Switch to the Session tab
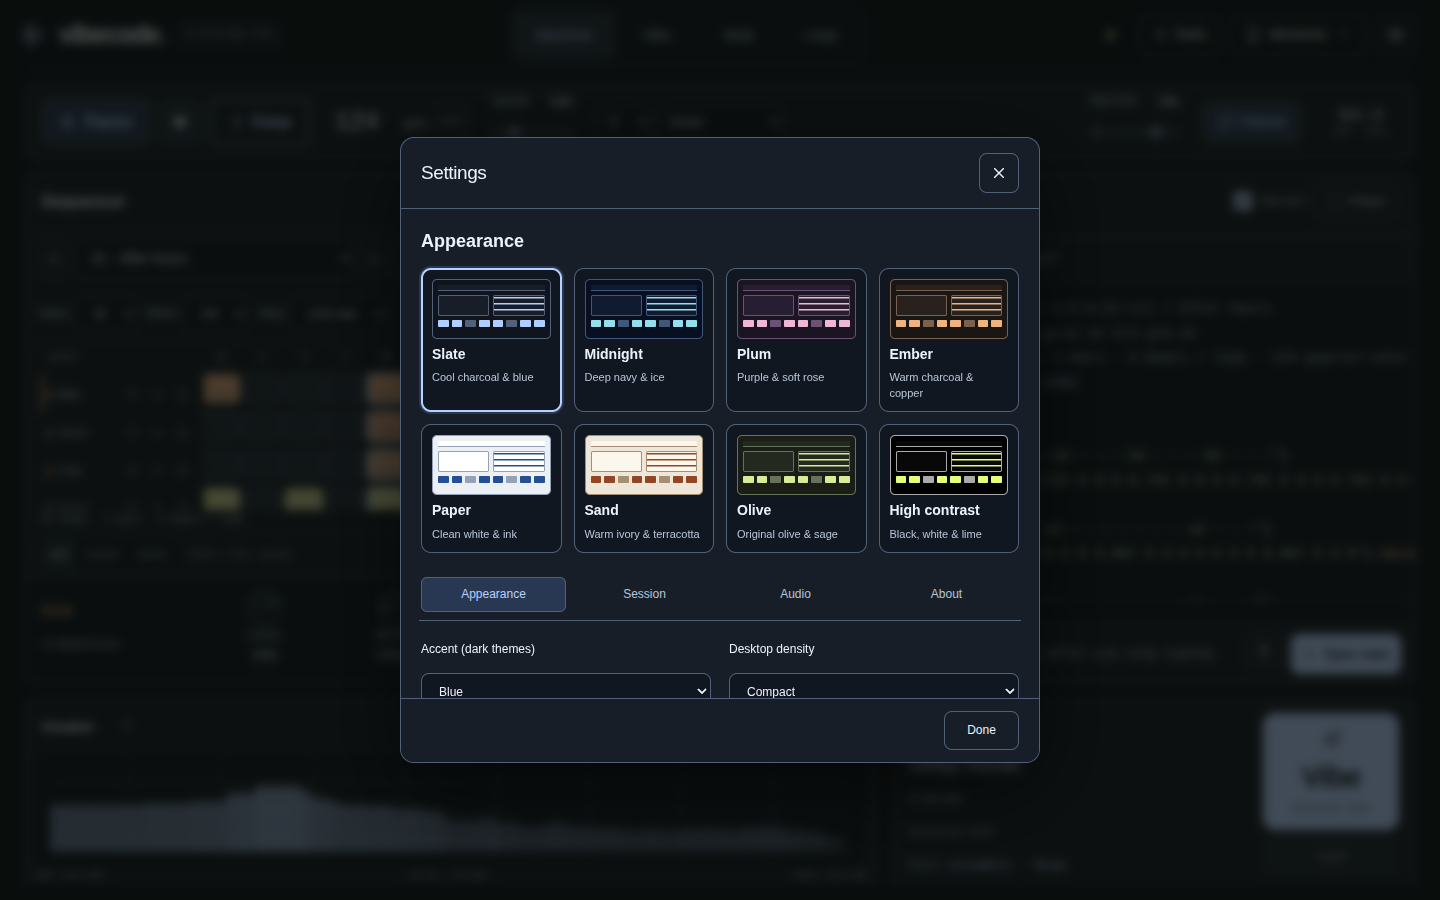The width and height of the screenshot is (1440, 900). 644,594
